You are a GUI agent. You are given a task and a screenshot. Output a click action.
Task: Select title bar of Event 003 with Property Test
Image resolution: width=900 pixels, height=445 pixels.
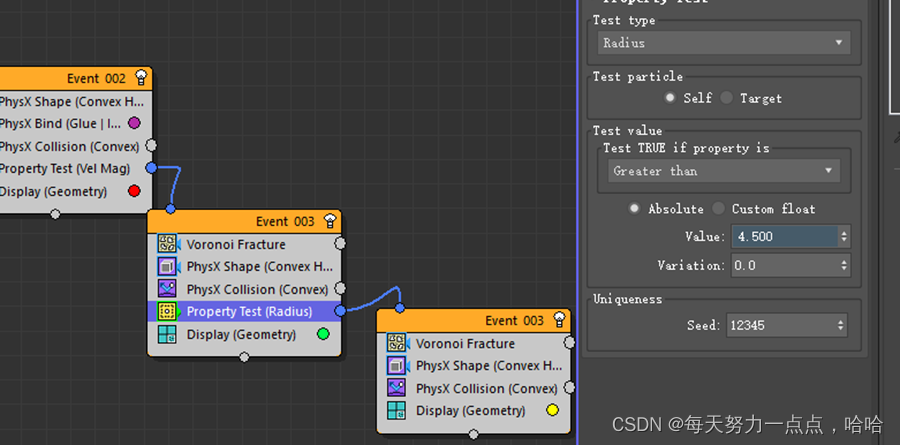[244, 221]
